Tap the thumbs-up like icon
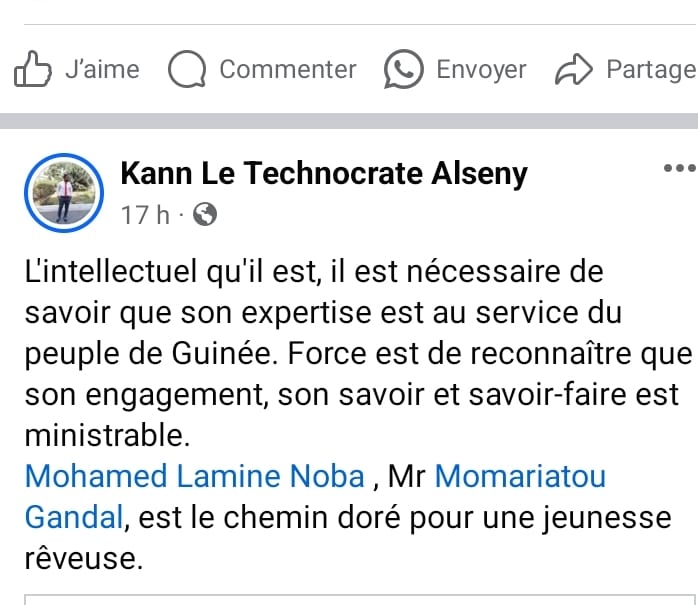The height and width of the screenshot is (605, 698). [x=32, y=69]
